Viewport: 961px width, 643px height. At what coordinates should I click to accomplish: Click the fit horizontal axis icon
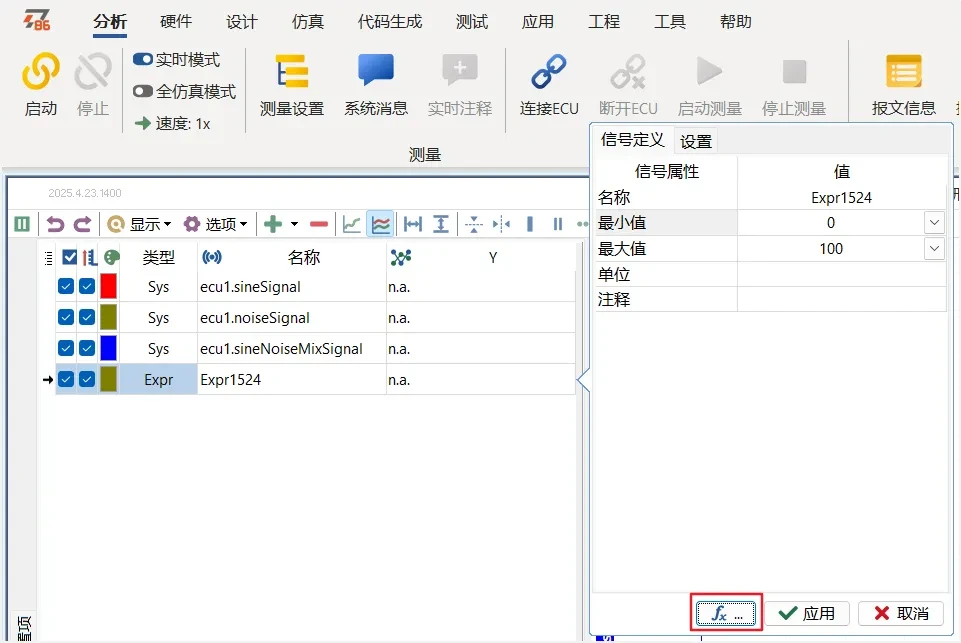coord(412,224)
